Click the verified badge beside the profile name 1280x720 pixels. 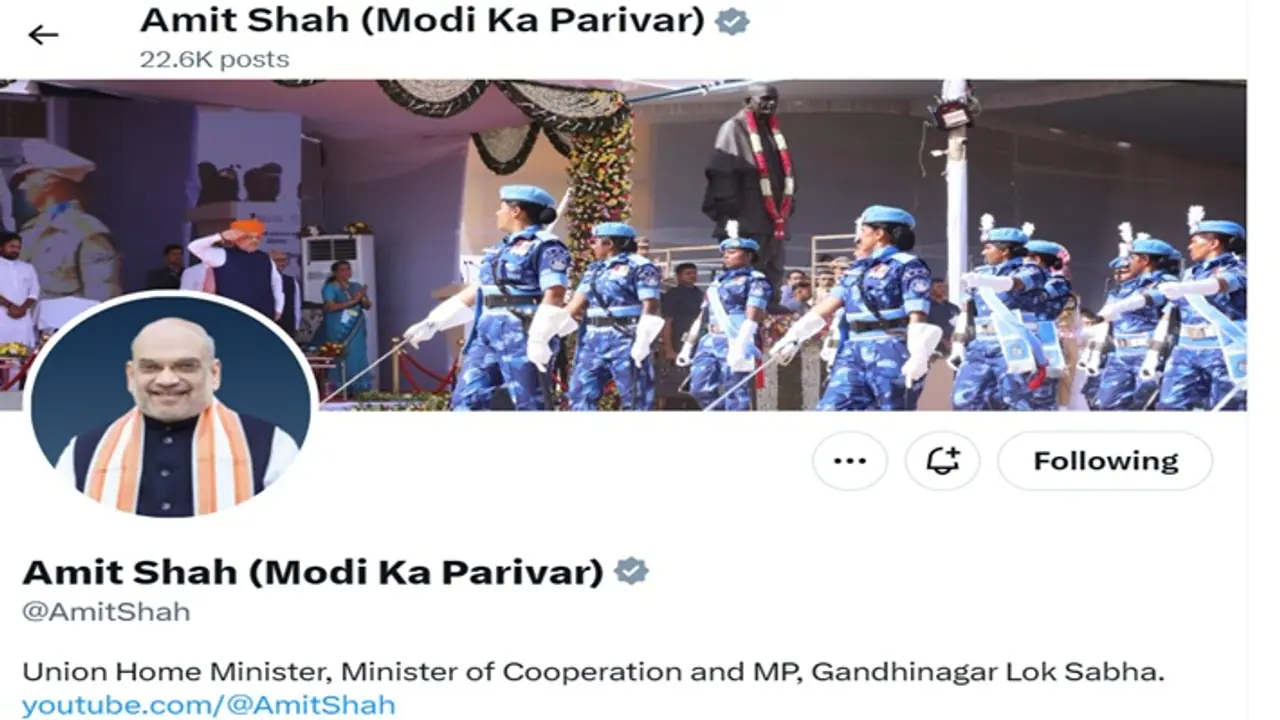pyautogui.click(x=631, y=571)
